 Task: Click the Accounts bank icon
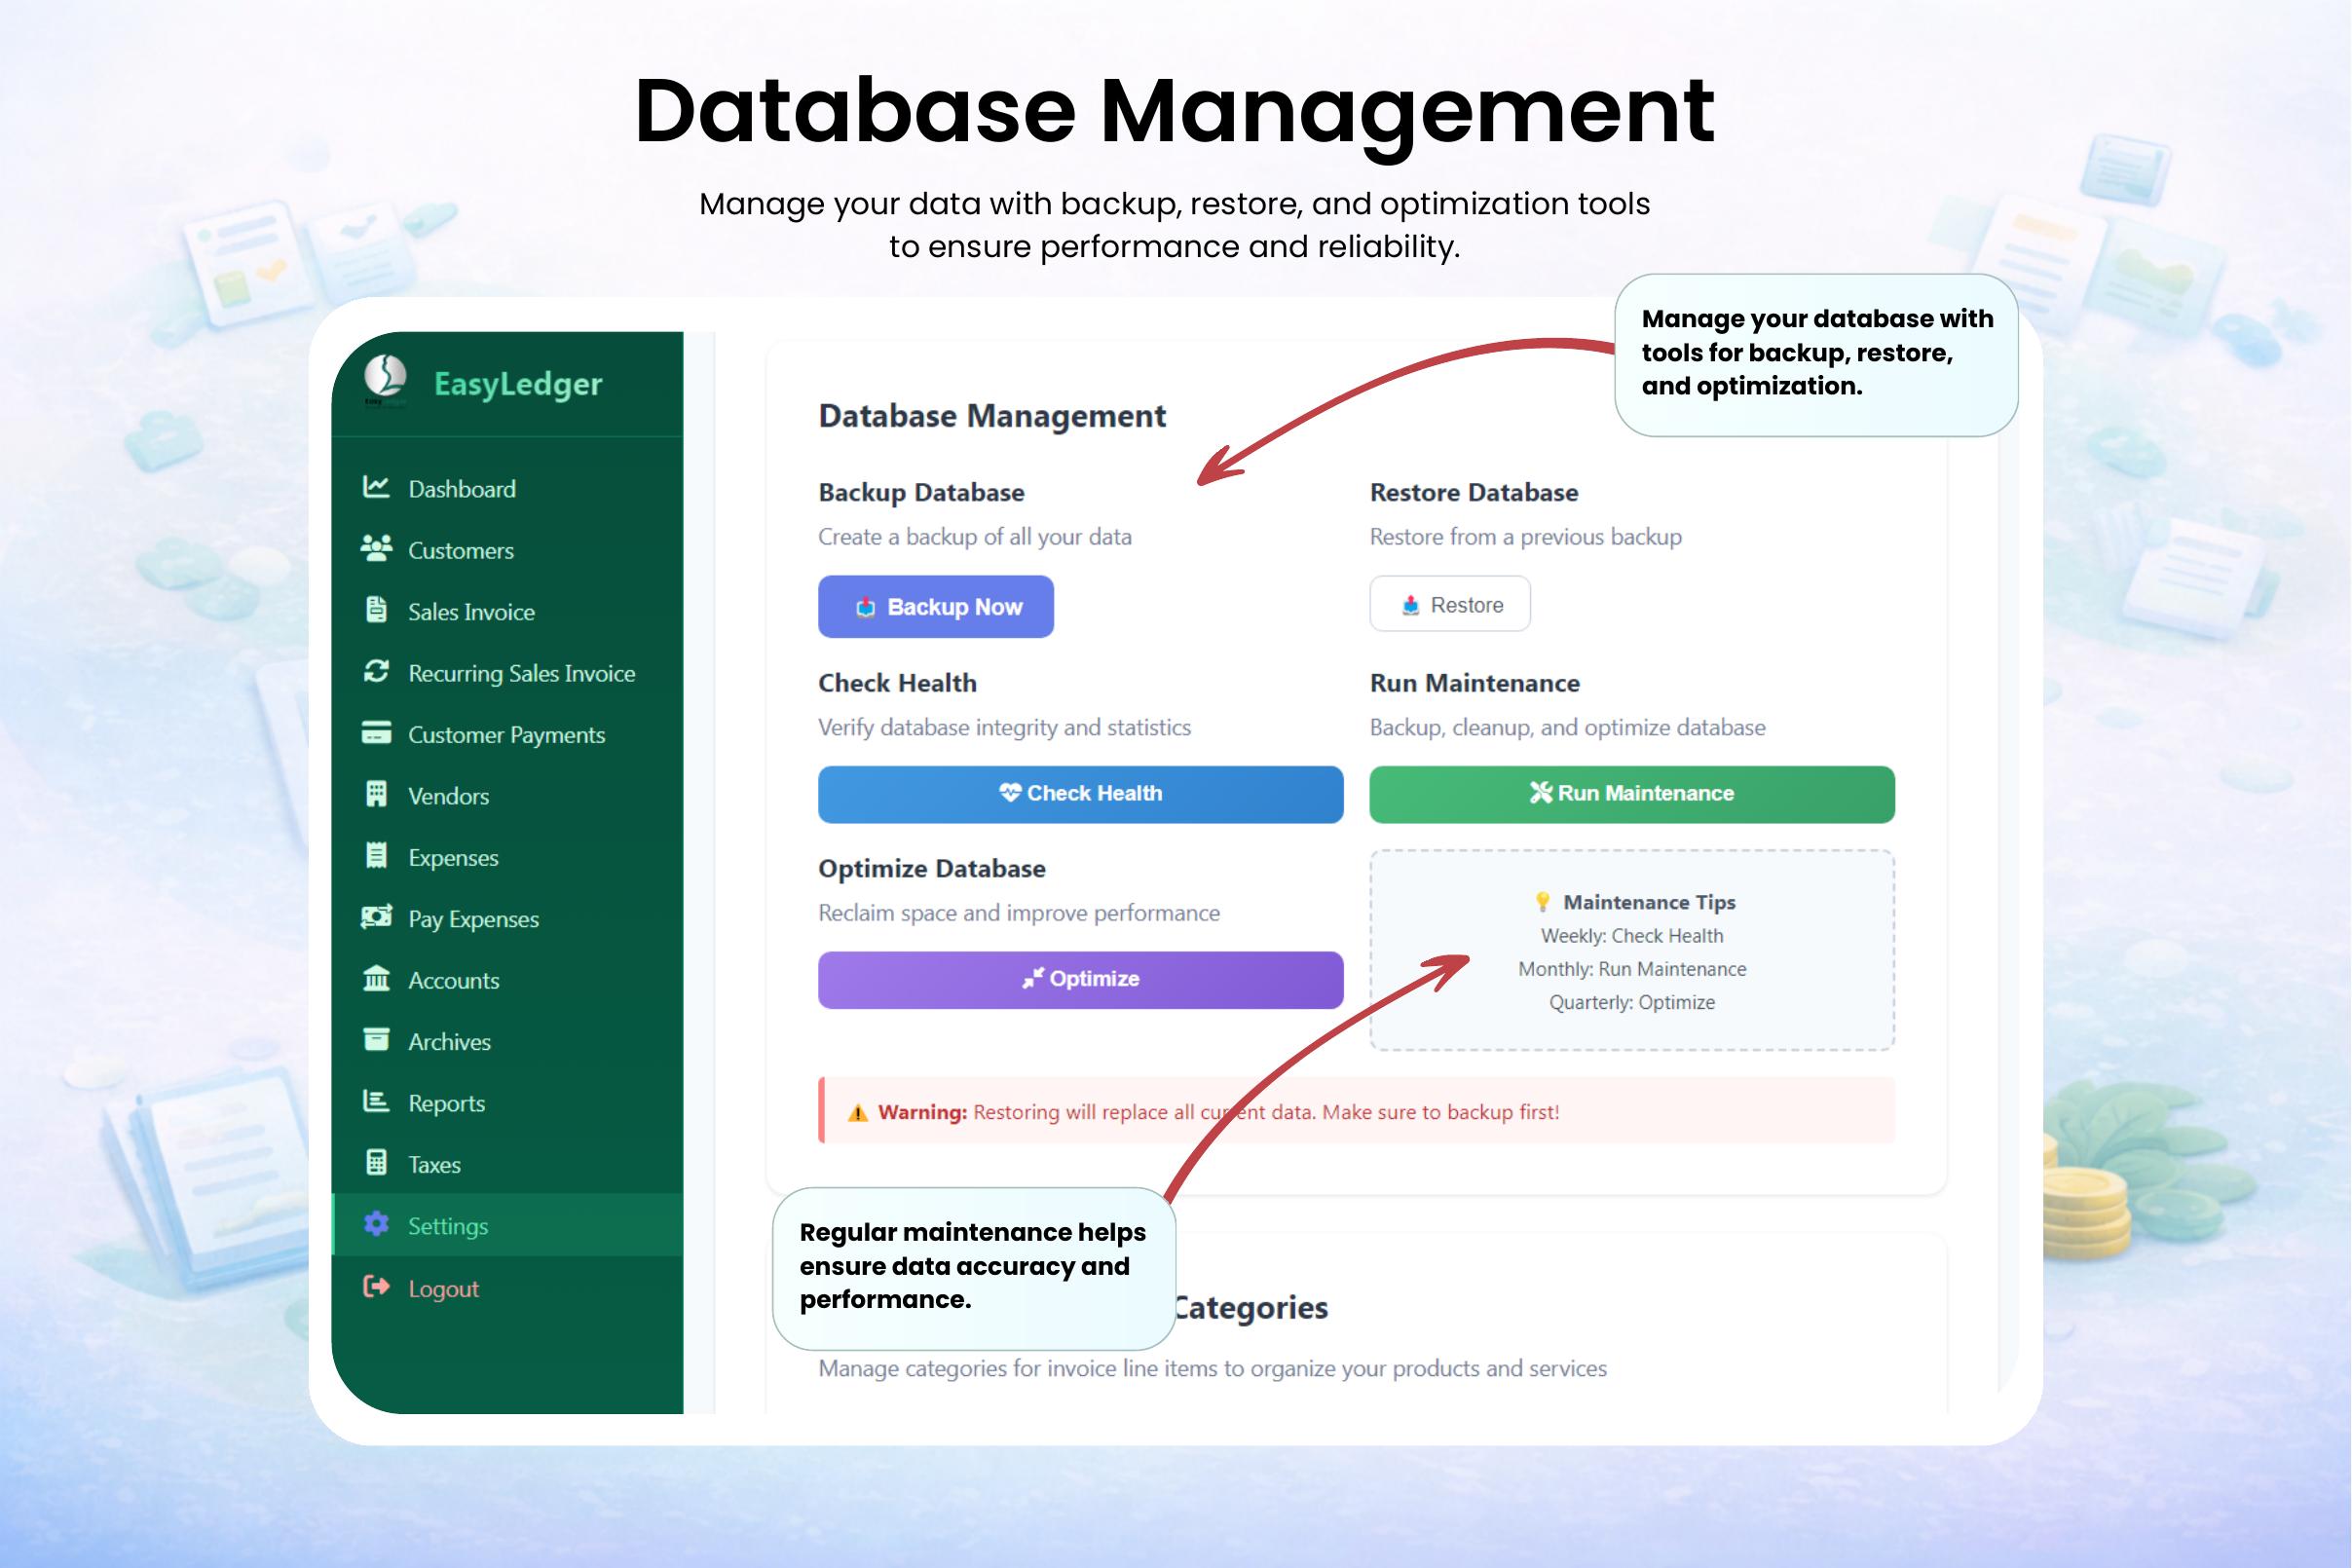pos(376,979)
